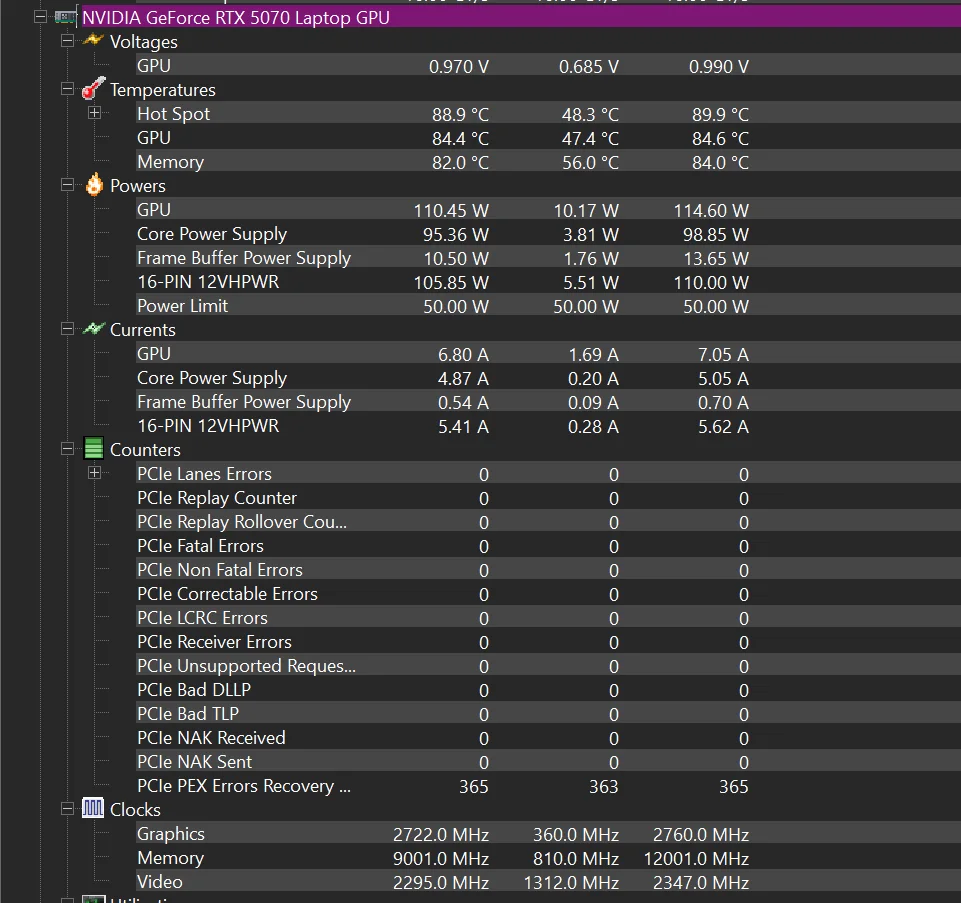
Task: Click the Temperatures thermometer icon
Action: tap(93, 88)
